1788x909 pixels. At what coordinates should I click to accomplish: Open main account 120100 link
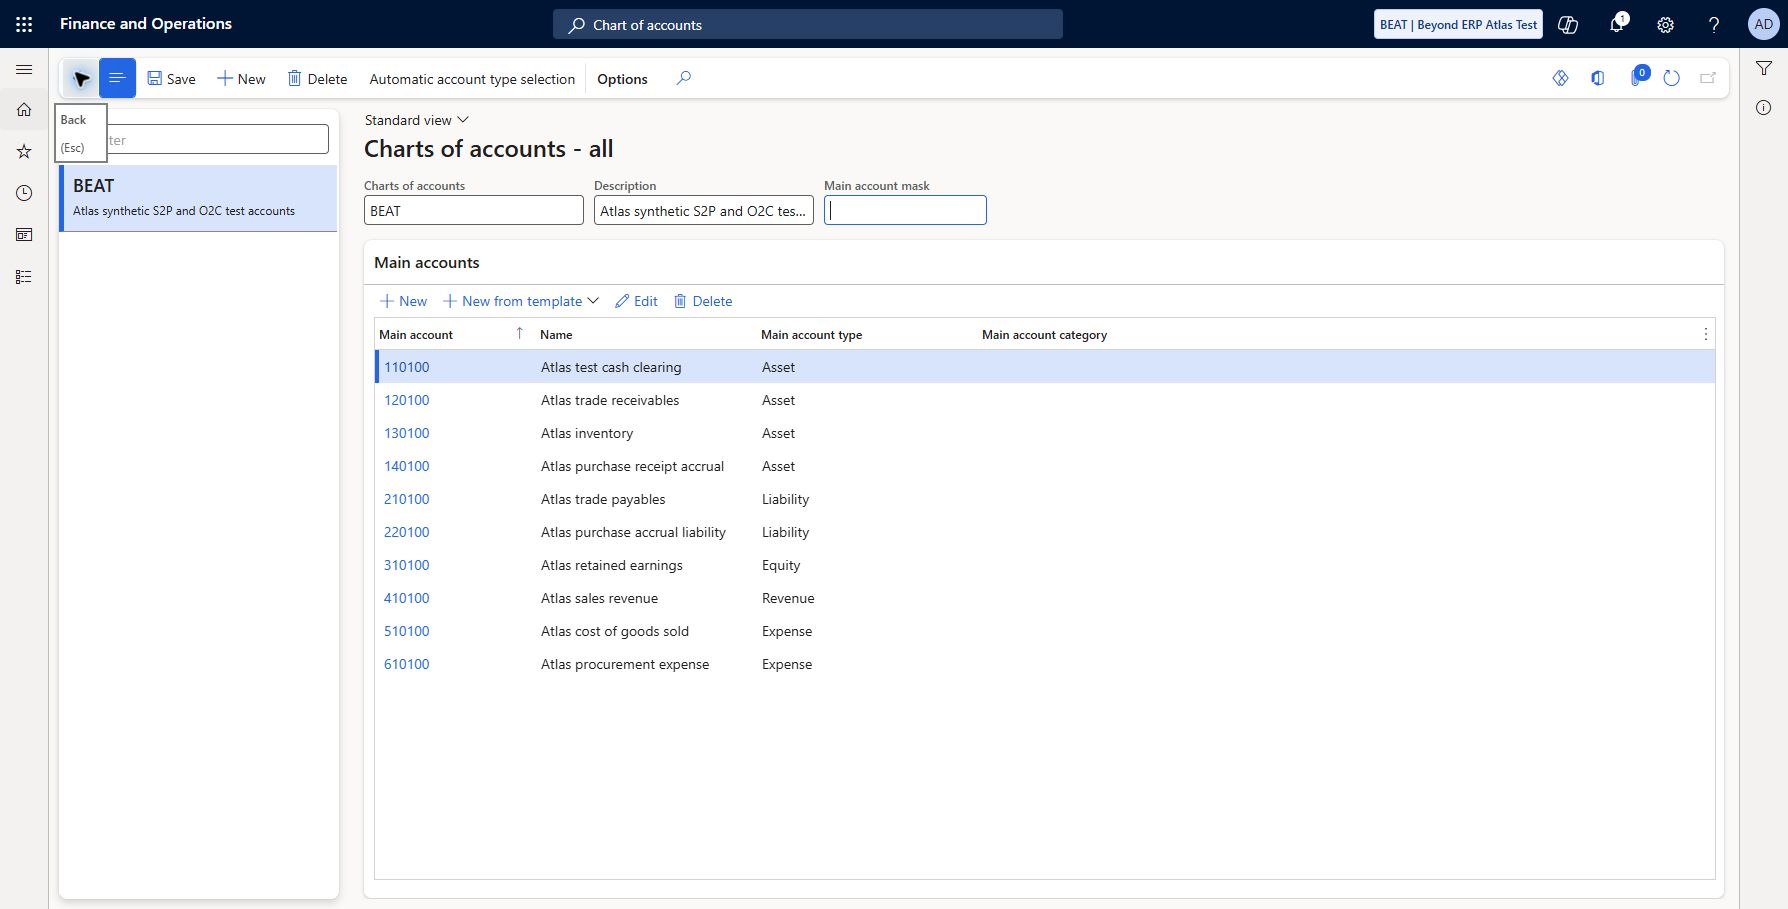tap(407, 400)
